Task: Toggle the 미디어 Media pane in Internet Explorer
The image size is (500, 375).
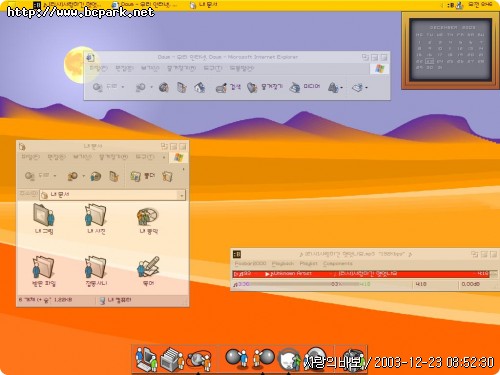Action: point(304,87)
